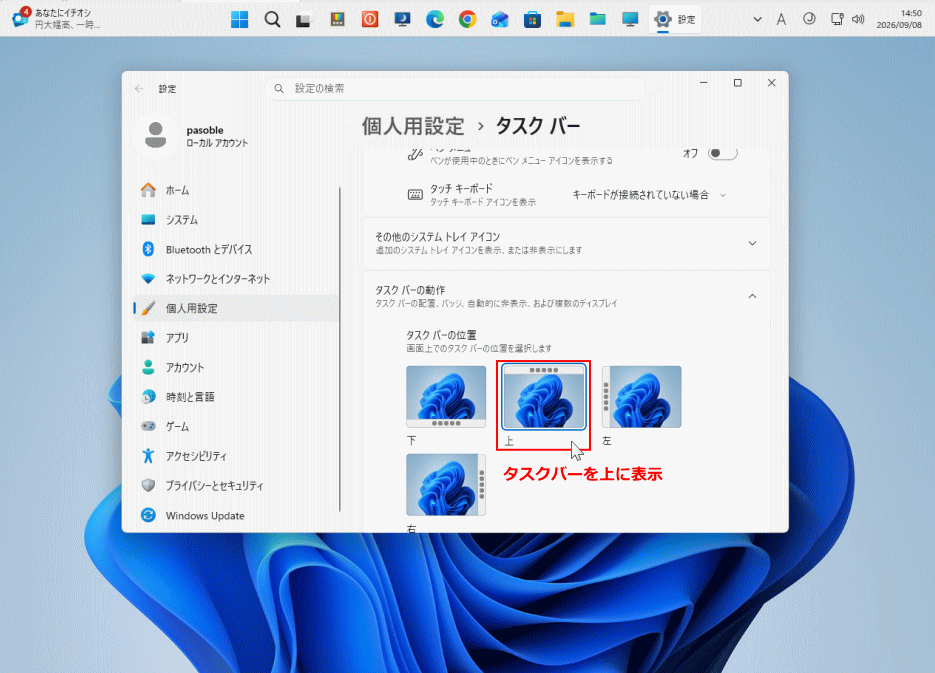Click the colorful framed square taskbar app
Screen dimensions: 935x673
click(x=338, y=20)
